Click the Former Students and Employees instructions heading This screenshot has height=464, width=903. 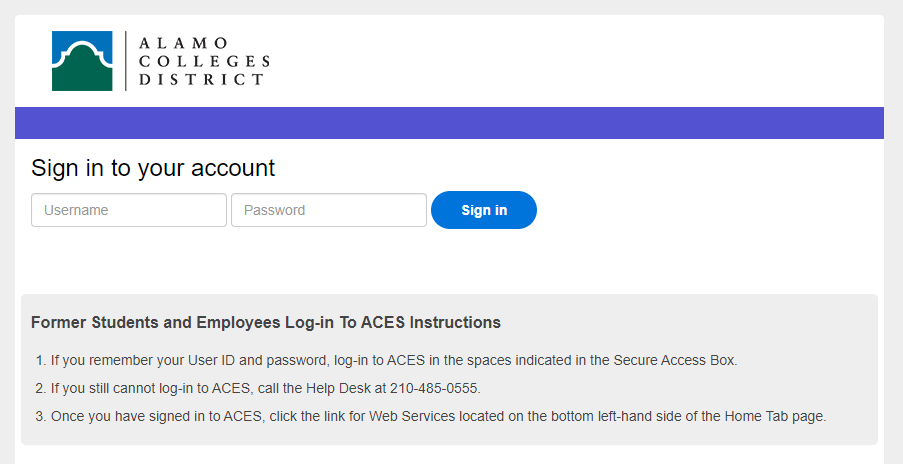pyautogui.click(x=266, y=323)
